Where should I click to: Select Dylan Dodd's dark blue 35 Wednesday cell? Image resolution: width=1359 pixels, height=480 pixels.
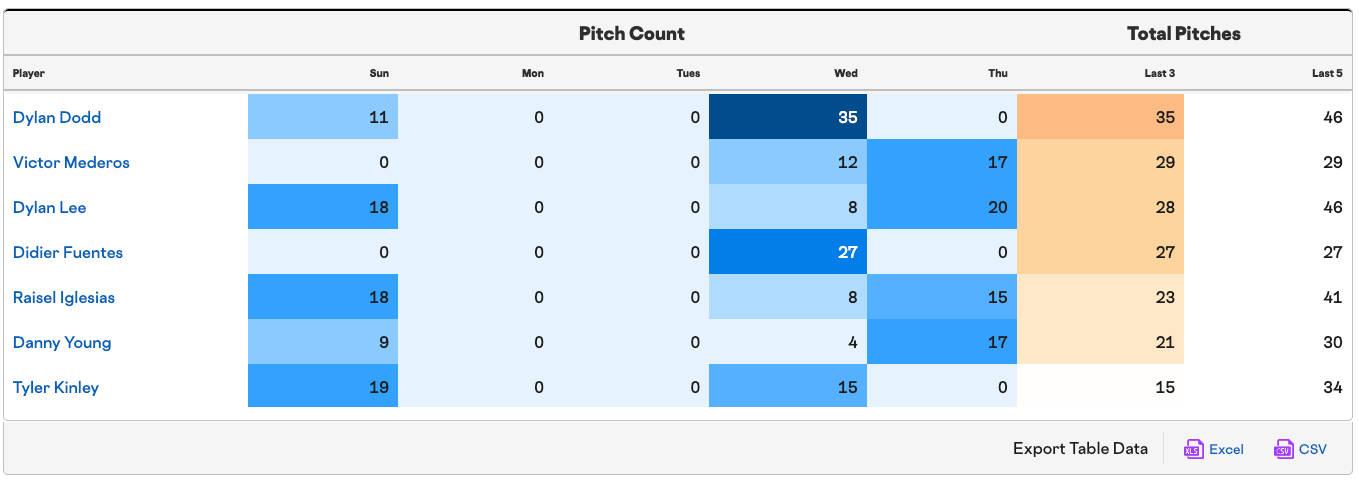pos(788,117)
